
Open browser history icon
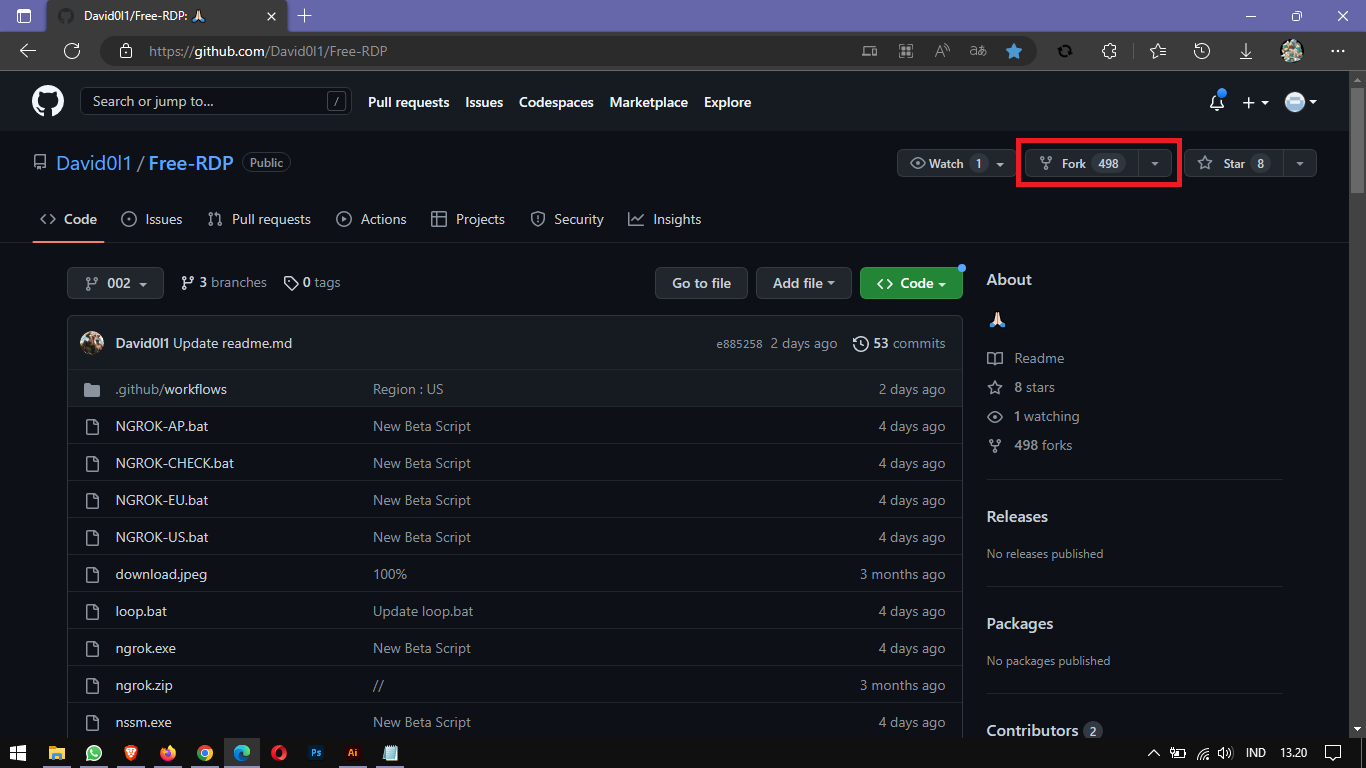tap(1202, 51)
